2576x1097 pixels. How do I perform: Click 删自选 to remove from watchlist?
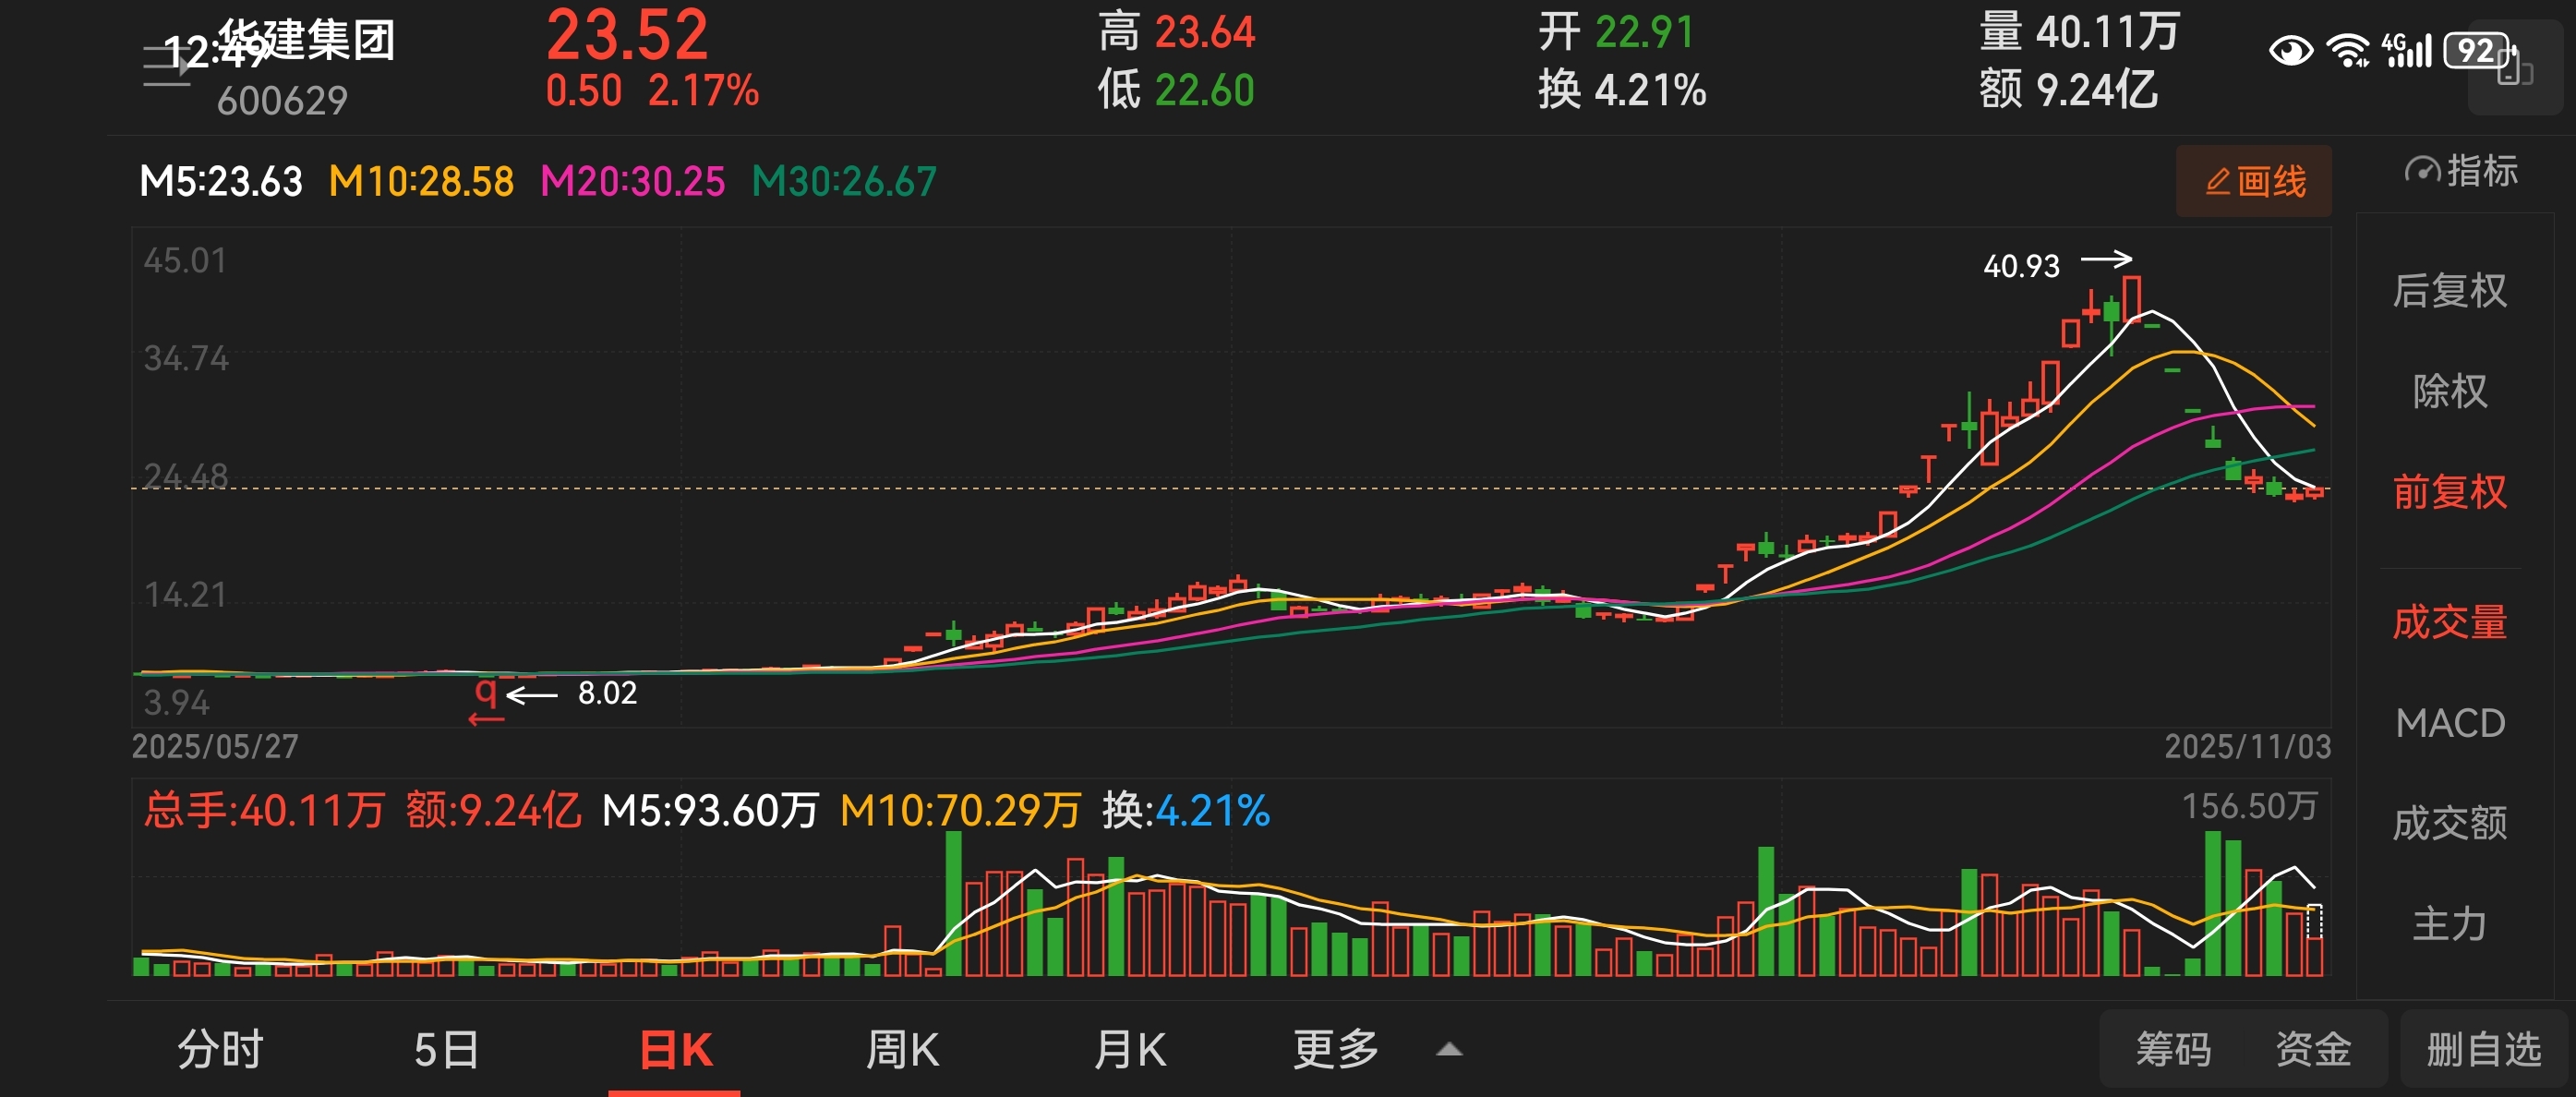[2483, 1049]
